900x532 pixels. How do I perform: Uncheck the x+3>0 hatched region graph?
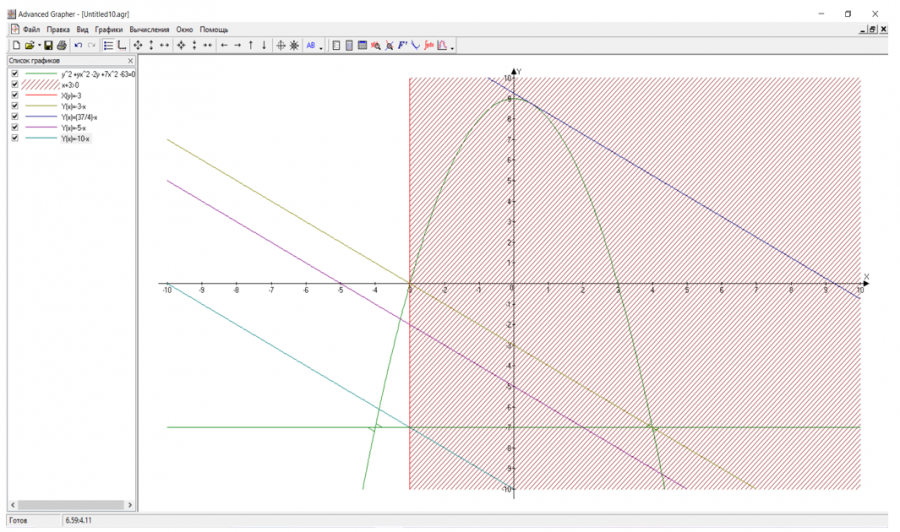14,85
